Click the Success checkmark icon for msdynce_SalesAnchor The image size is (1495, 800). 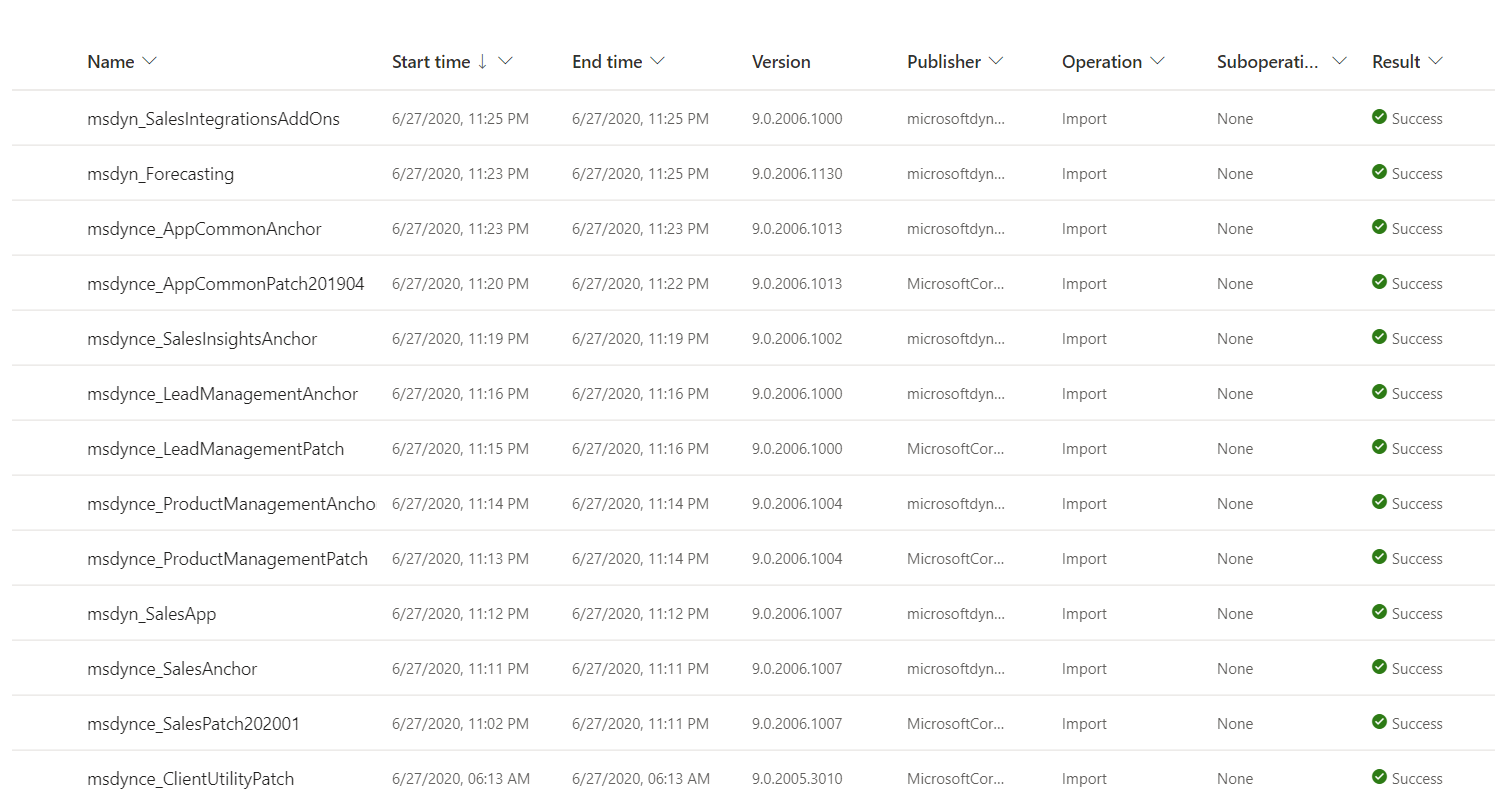(x=1379, y=667)
